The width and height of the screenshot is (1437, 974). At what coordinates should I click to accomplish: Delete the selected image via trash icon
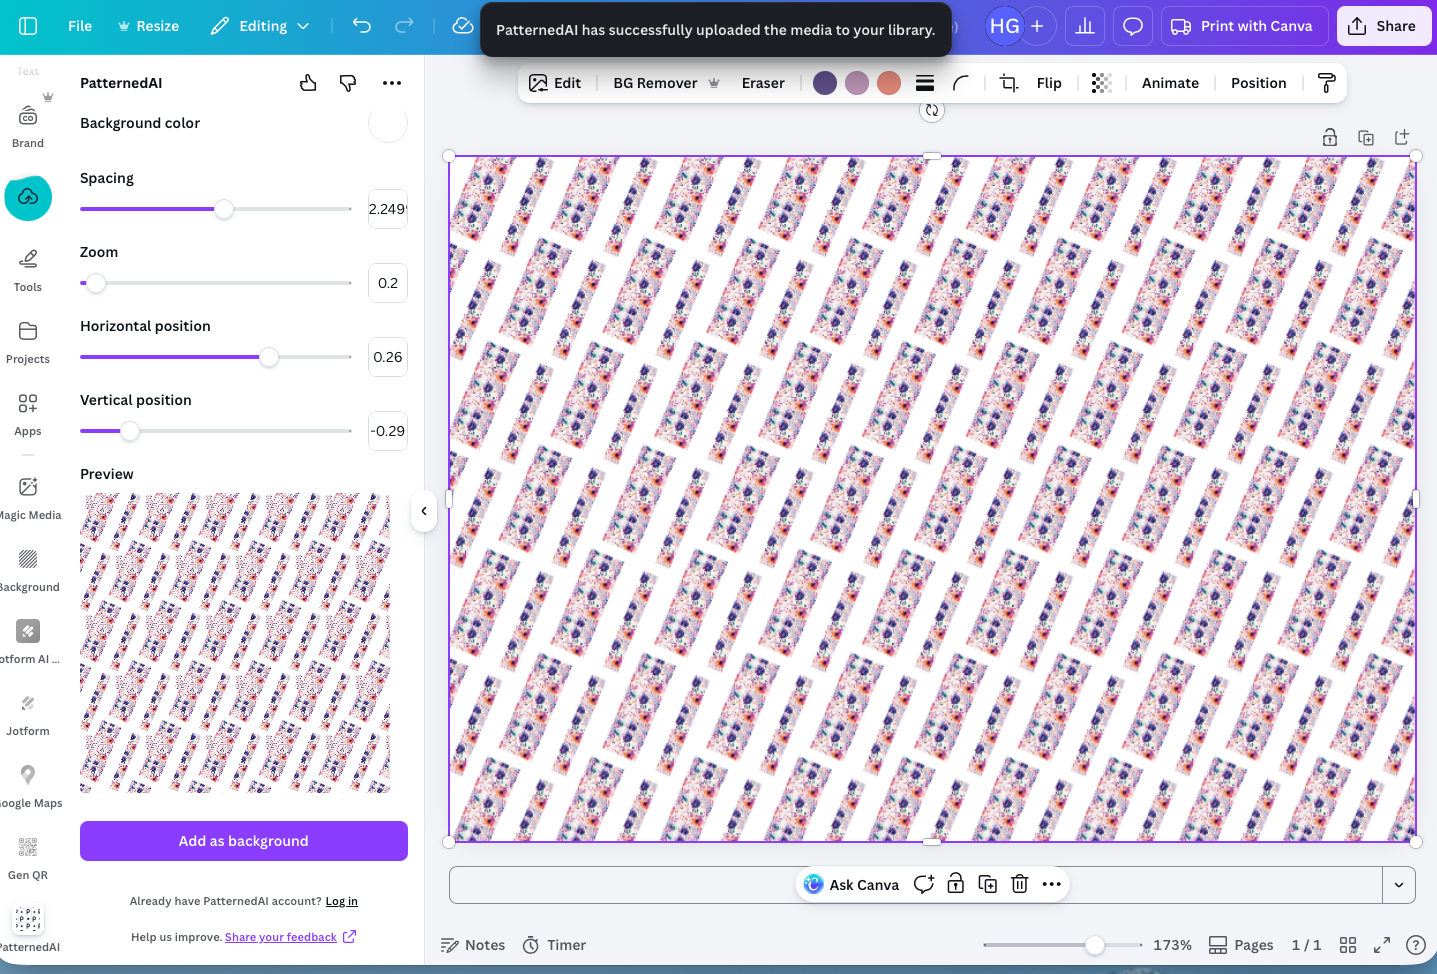tap(1019, 884)
